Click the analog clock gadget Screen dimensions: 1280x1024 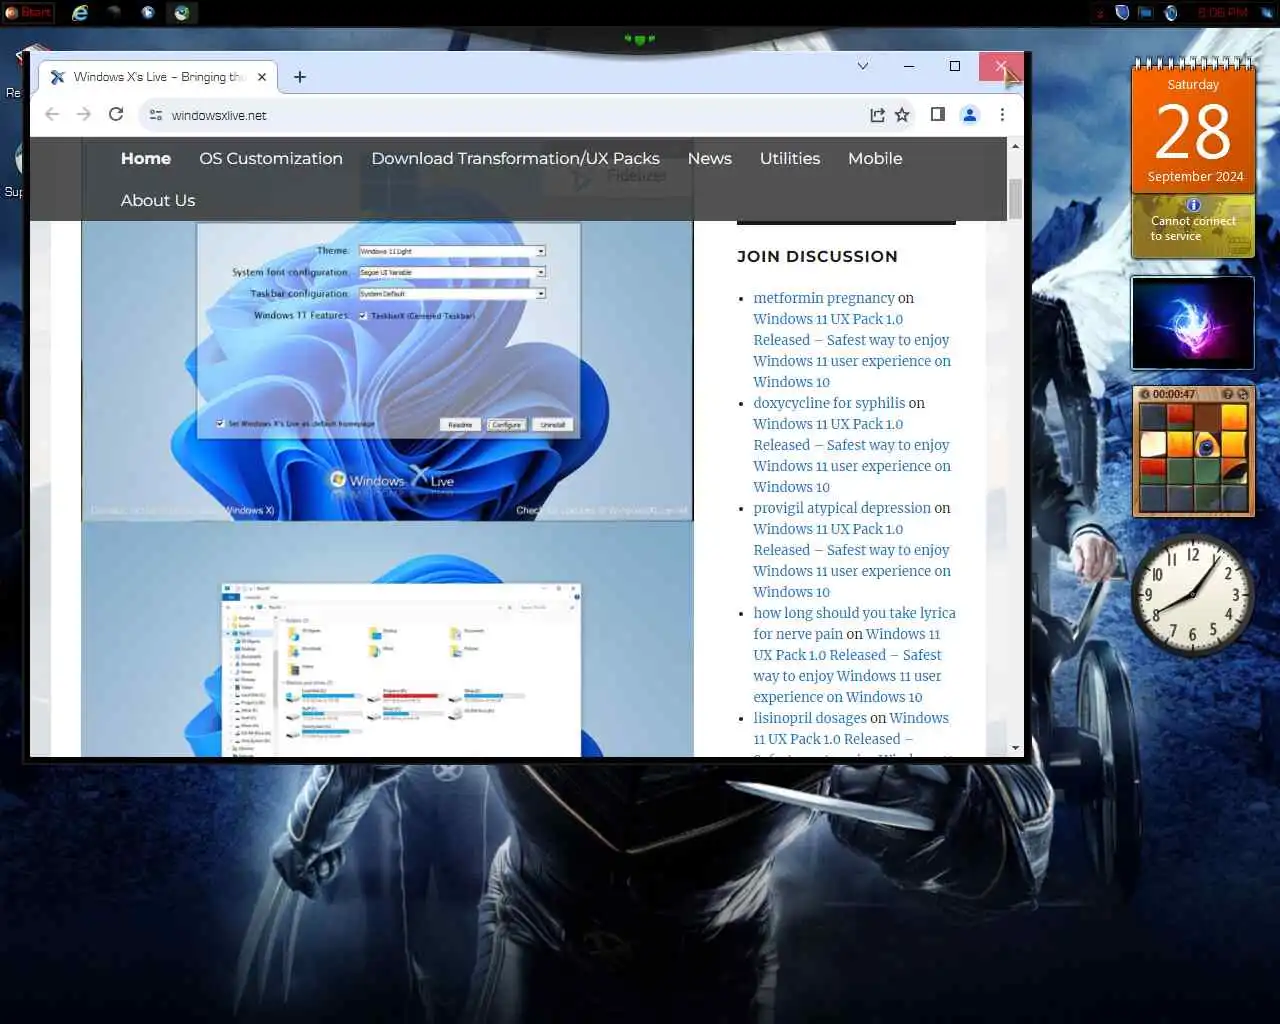pos(1192,594)
